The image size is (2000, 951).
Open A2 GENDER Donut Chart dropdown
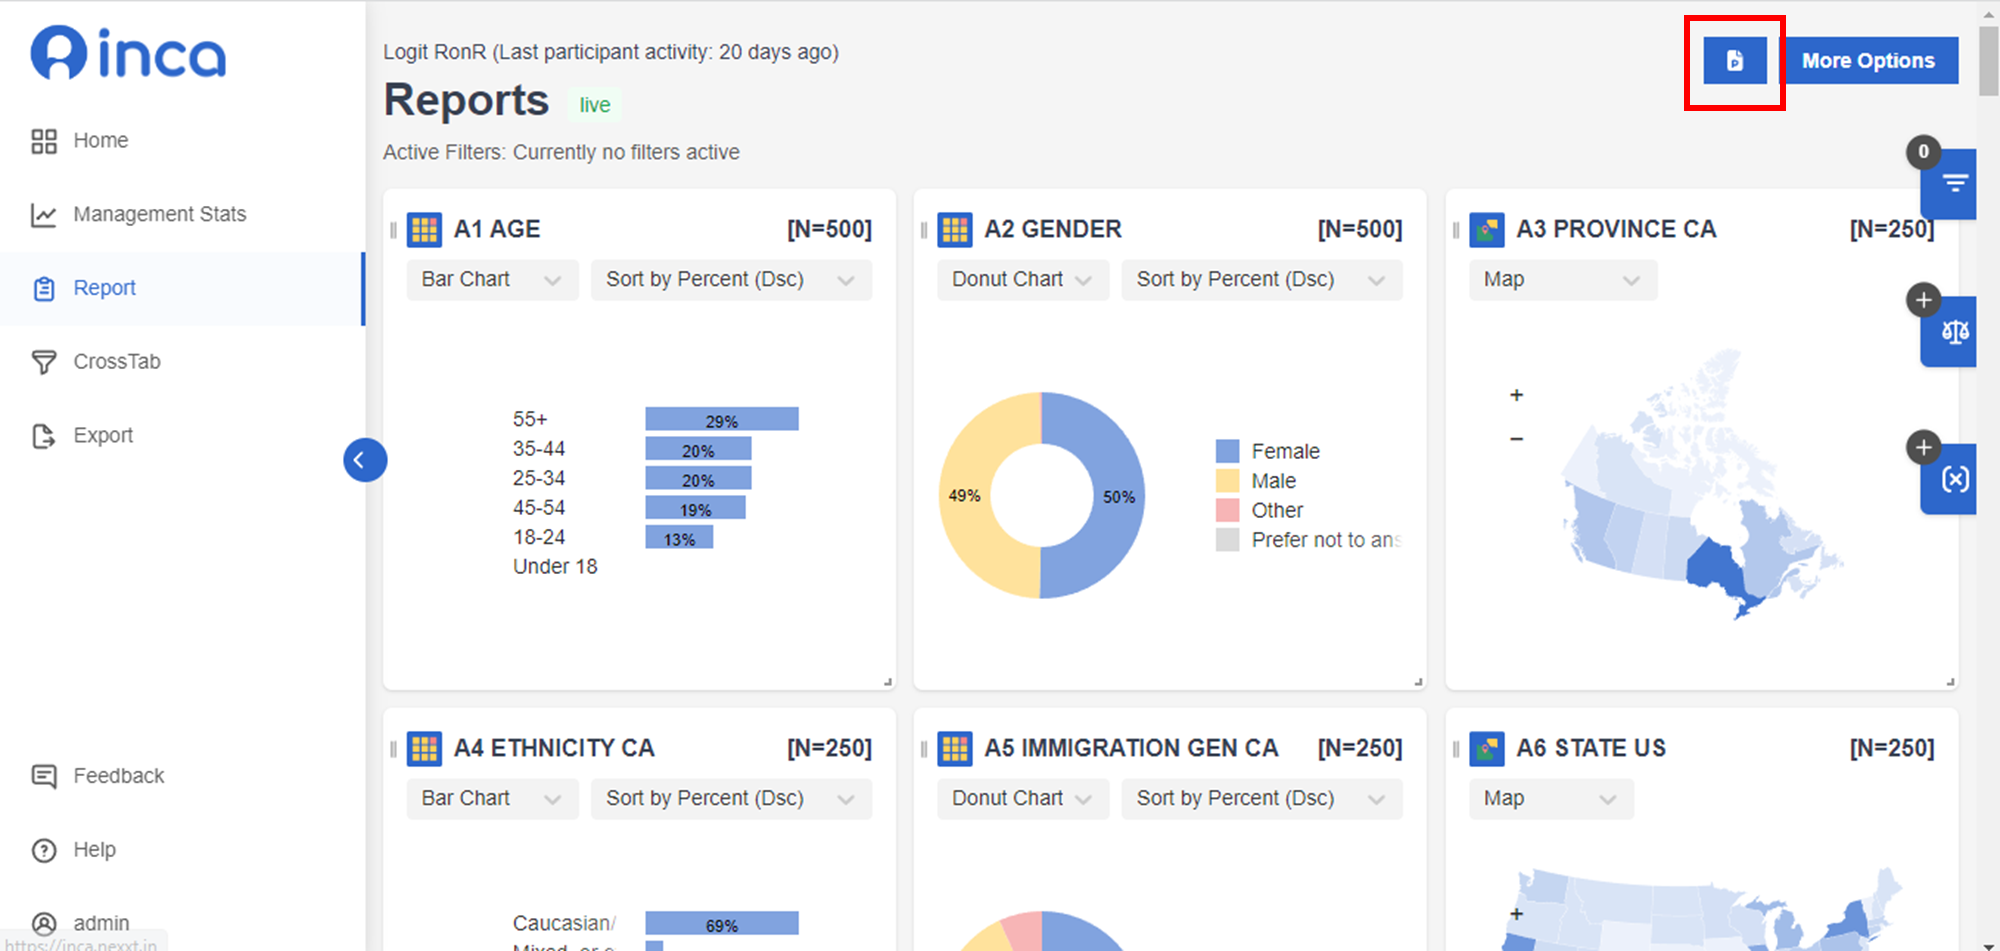pyautogui.click(x=1023, y=280)
